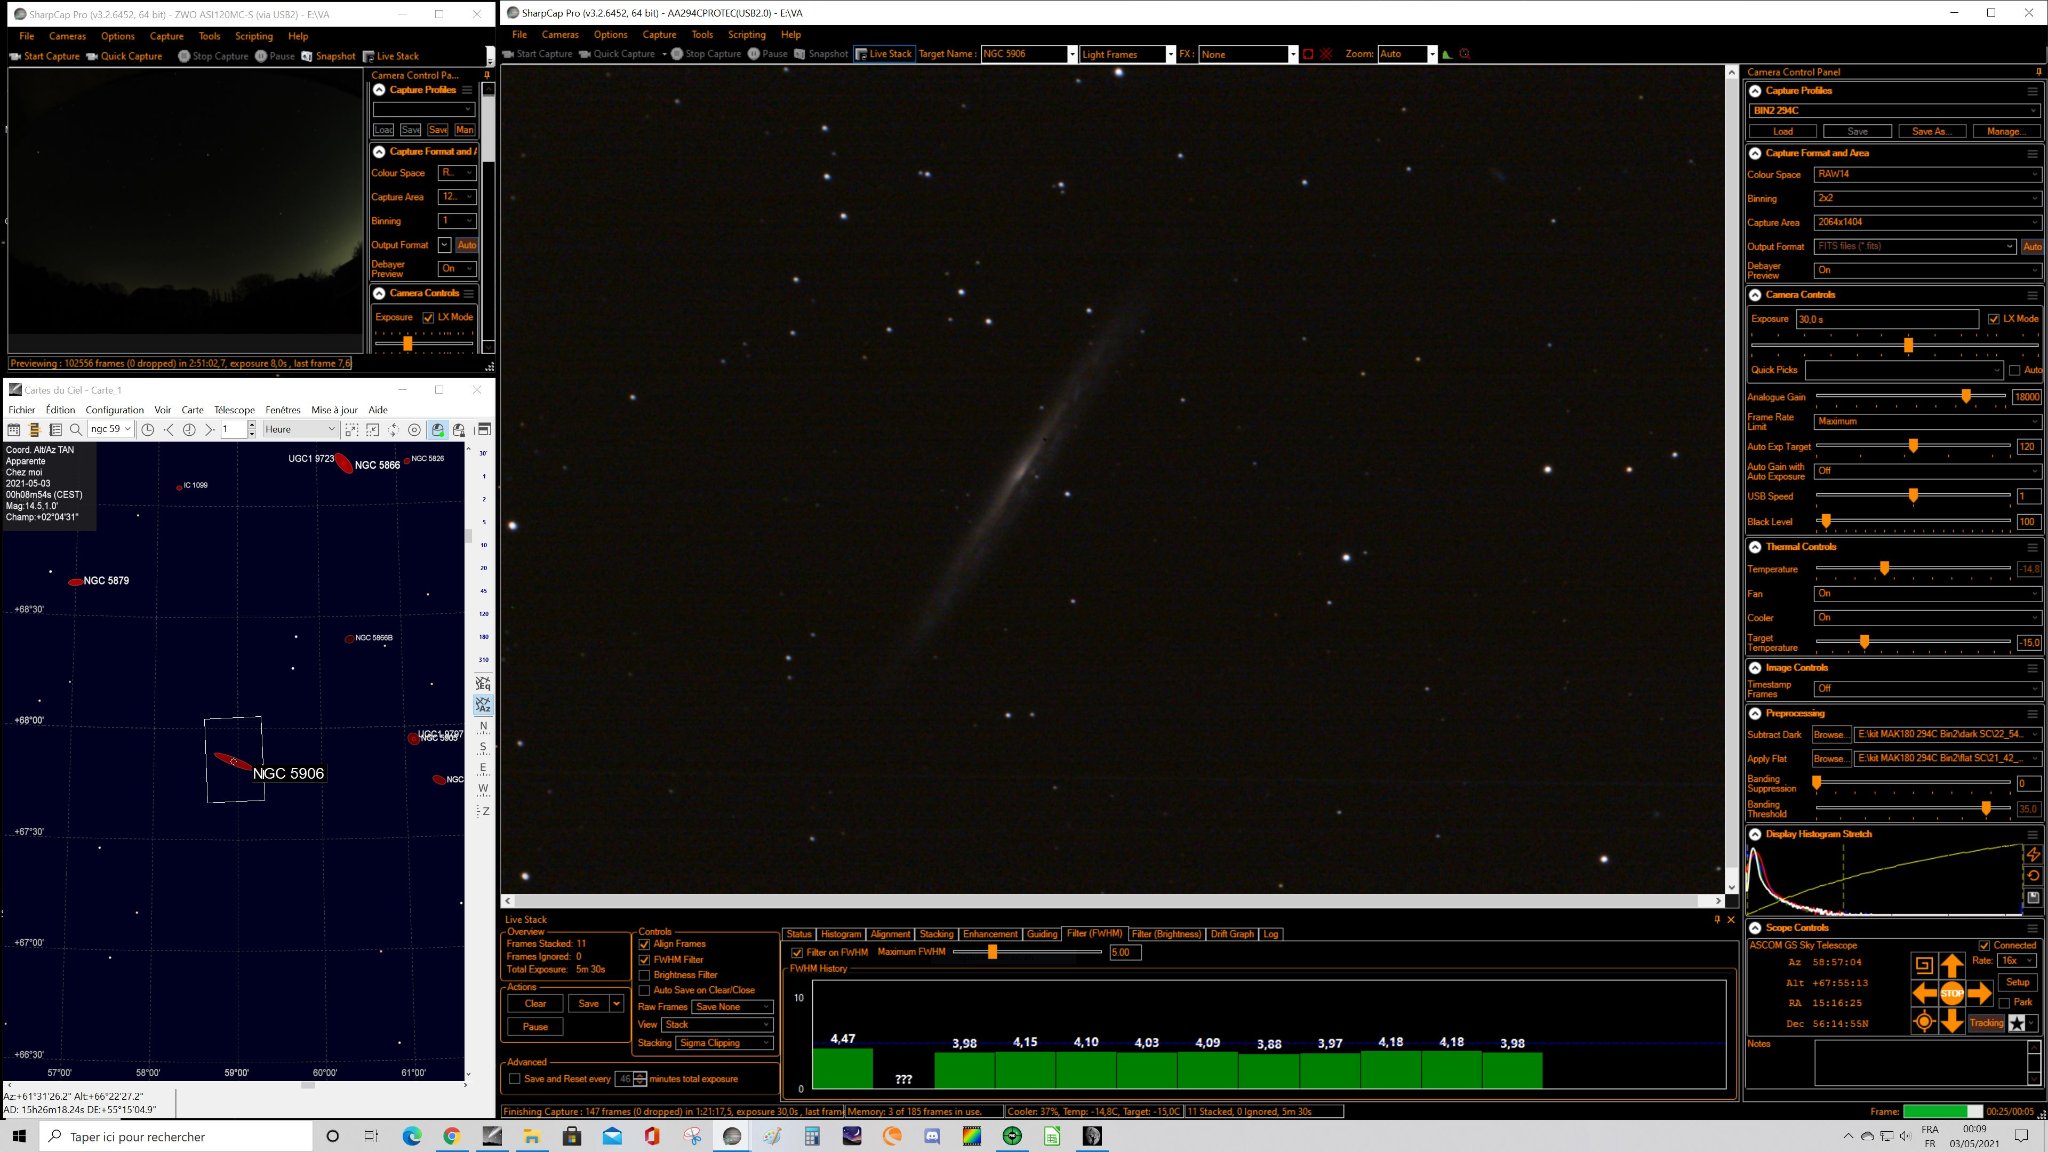Click the orange STOP slew button

click(x=1951, y=993)
